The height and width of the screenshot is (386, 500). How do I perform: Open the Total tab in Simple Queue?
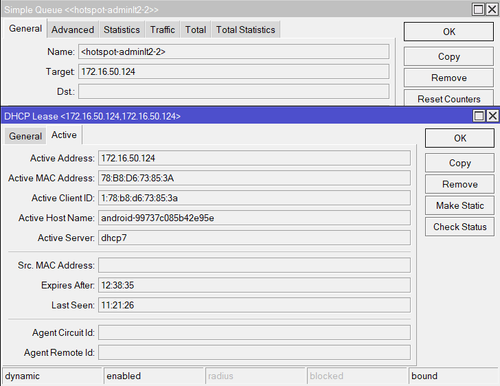tap(196, 30)
